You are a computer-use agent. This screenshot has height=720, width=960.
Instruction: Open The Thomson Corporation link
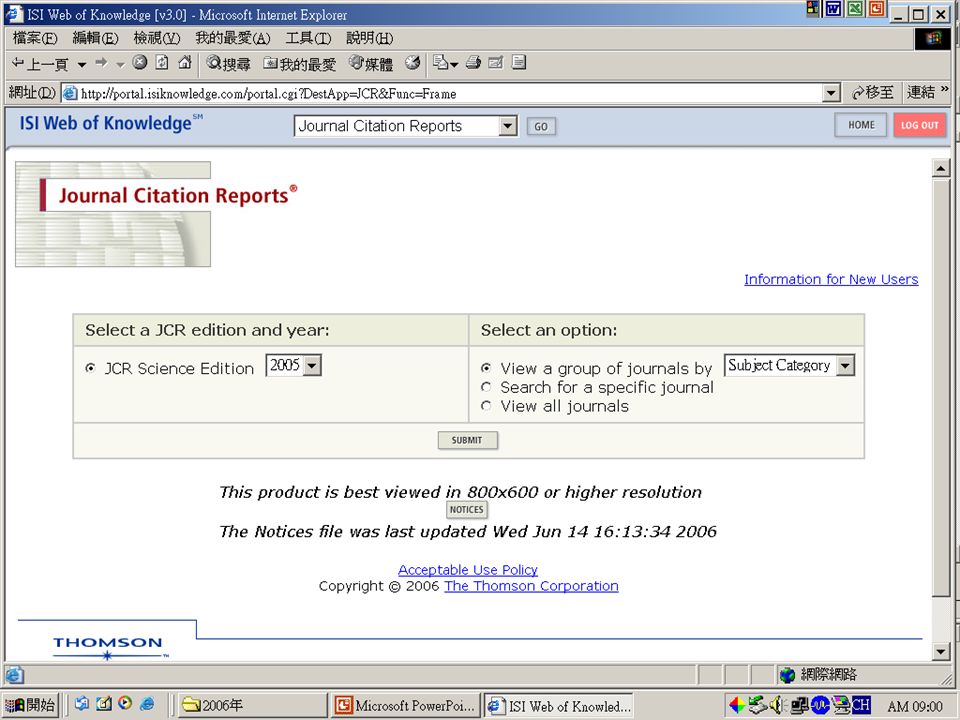click(x=531, y=586)
